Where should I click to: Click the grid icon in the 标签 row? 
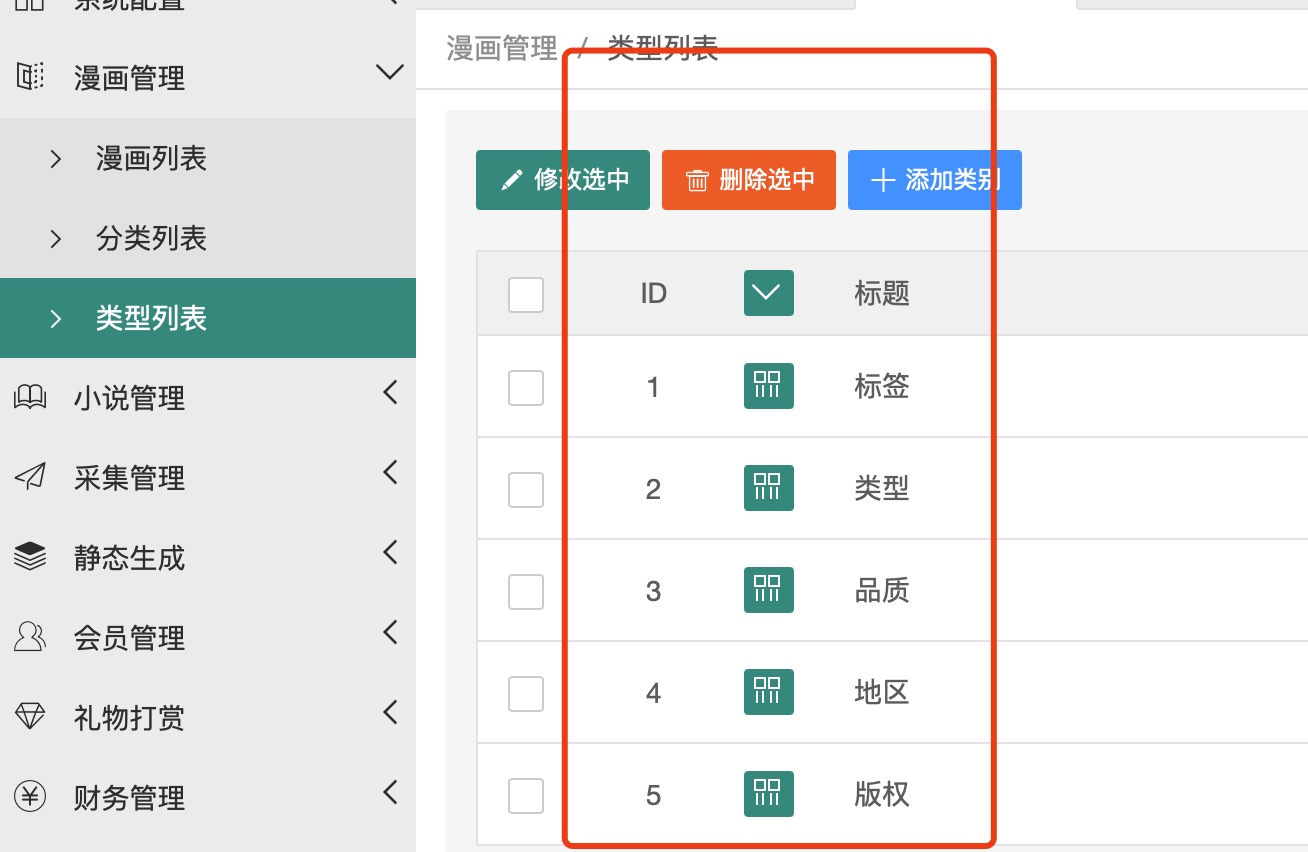click(x=768, y=386)
